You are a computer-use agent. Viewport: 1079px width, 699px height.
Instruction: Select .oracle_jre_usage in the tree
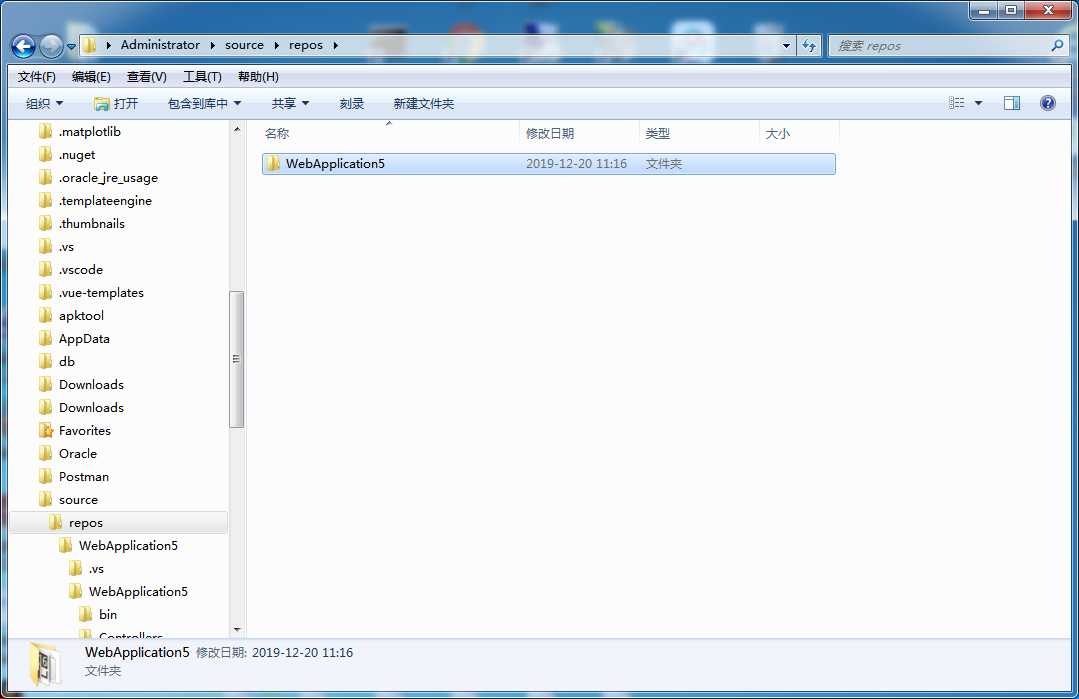(108, 178)
